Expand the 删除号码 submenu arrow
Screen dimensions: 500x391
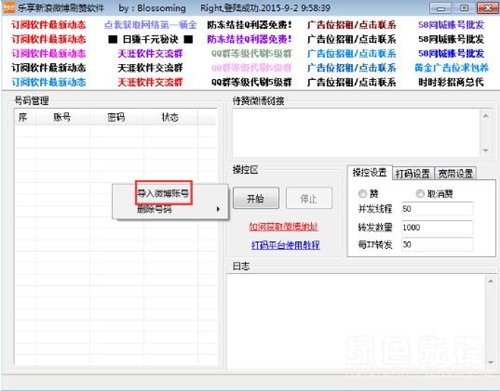point(218,209)
